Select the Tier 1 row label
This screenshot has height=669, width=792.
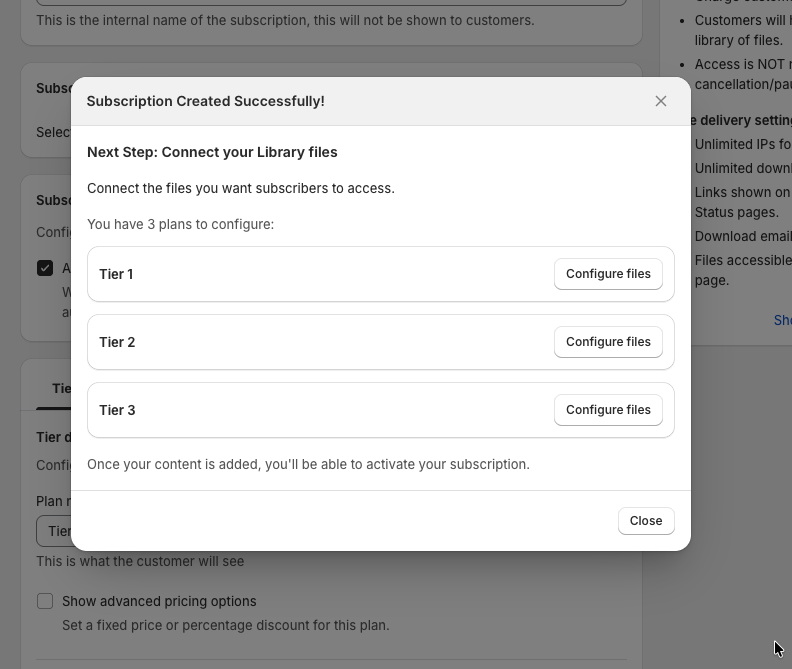[x=116, y=274]
